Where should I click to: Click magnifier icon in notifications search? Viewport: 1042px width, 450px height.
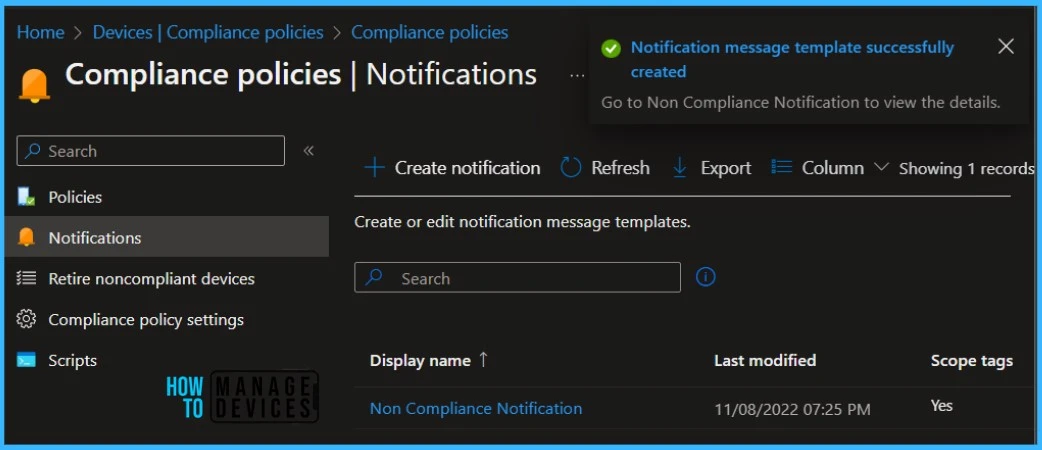coord(373,277)
